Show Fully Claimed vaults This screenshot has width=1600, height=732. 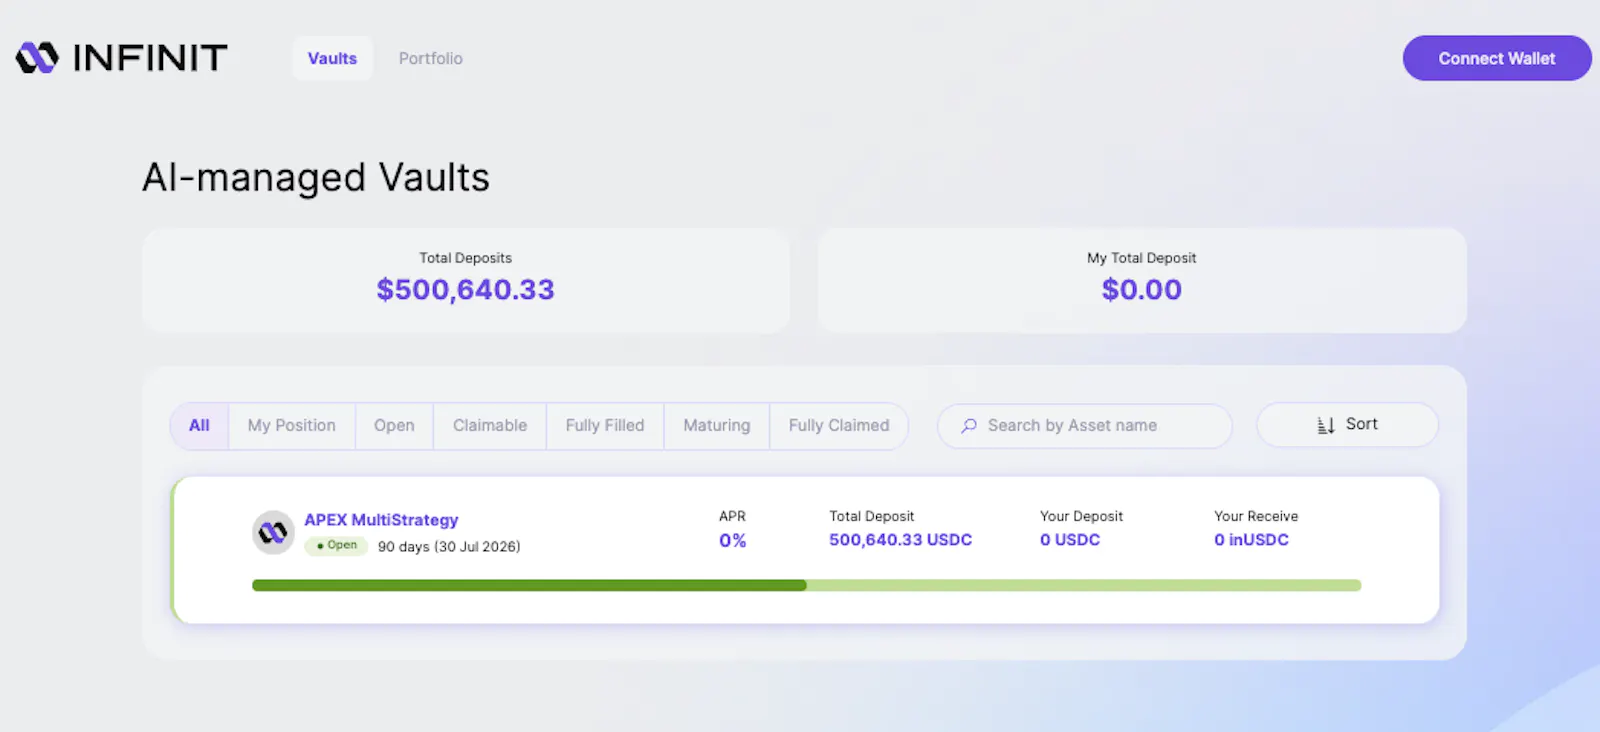839,426
